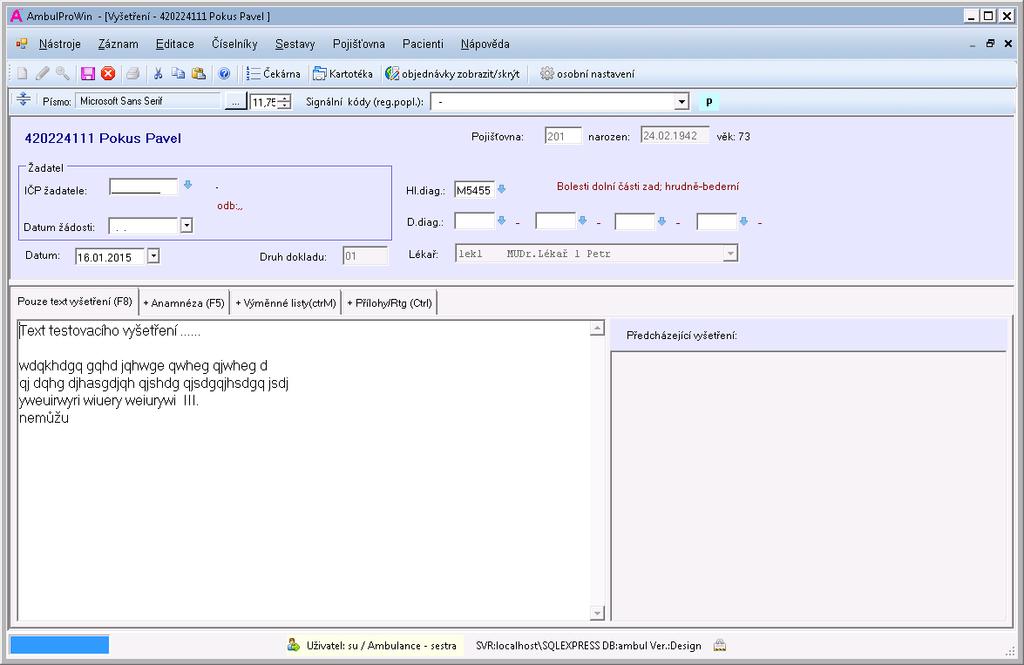Click the menu bar app icon before Nástroje
The height and width of the screenshot is (665, 1024).
(x=22, y=44)
